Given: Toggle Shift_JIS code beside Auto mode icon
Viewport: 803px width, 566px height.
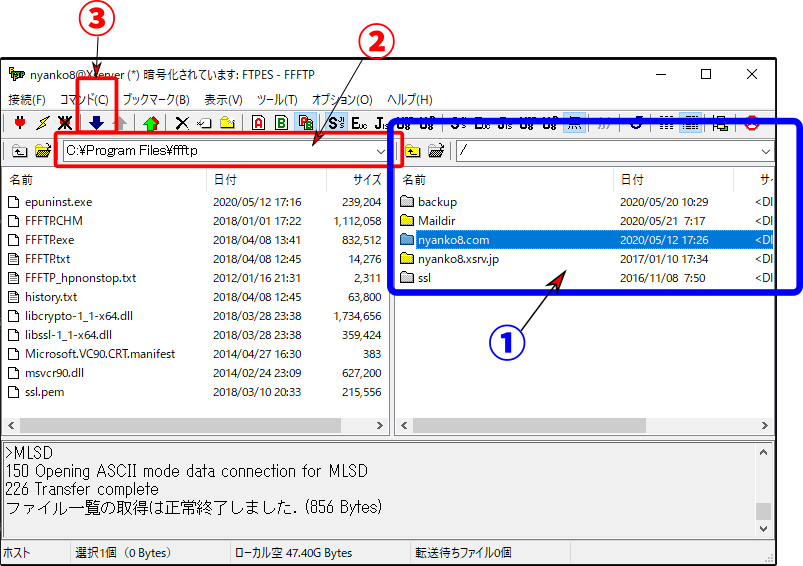Looking at the screenshot, I should coord(336,123).
